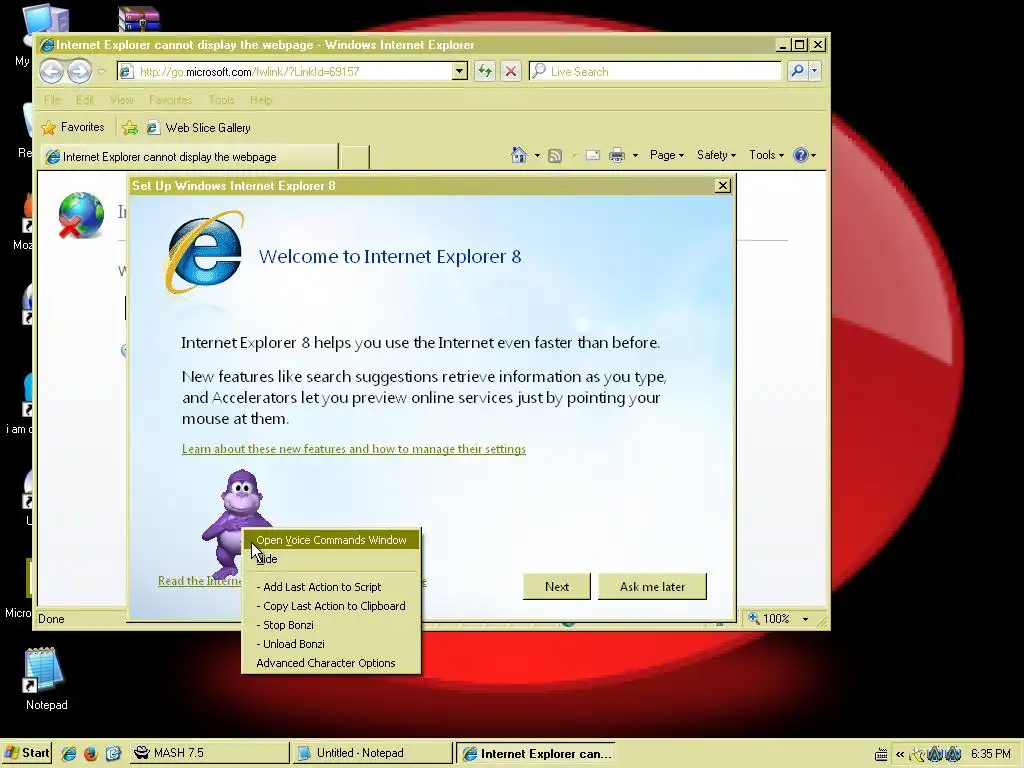Expand the Print dropdown arrow
Viewport: 1024px width, 768px height.
(x=635, y=155)
